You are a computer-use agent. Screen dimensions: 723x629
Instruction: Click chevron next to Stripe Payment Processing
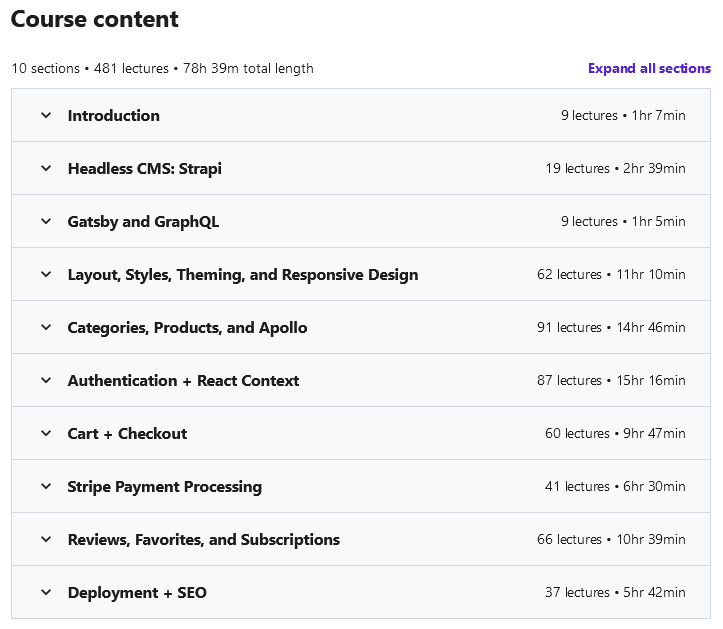[x=46, y=487]
